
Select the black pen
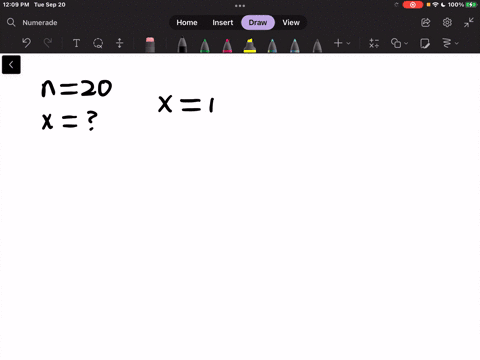pyautogui.click(x=182, y=45)
